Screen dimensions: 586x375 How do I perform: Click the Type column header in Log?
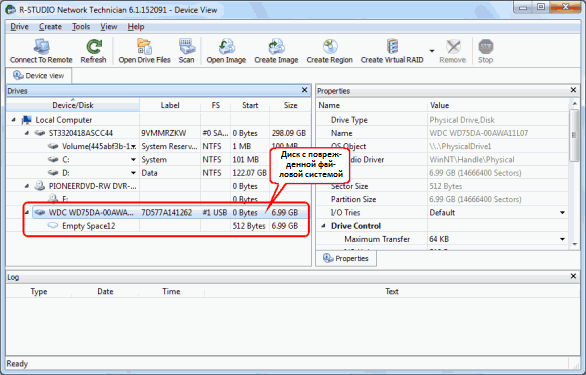coord(39,291)
